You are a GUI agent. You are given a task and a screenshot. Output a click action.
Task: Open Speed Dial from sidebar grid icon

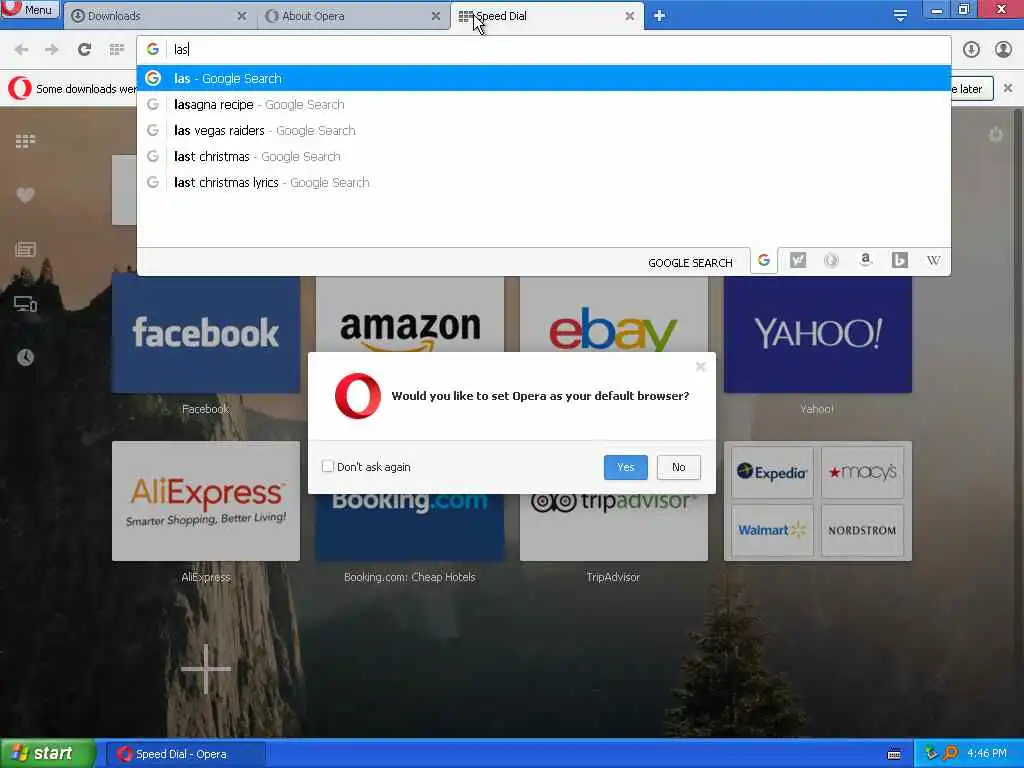coord(25,140)
